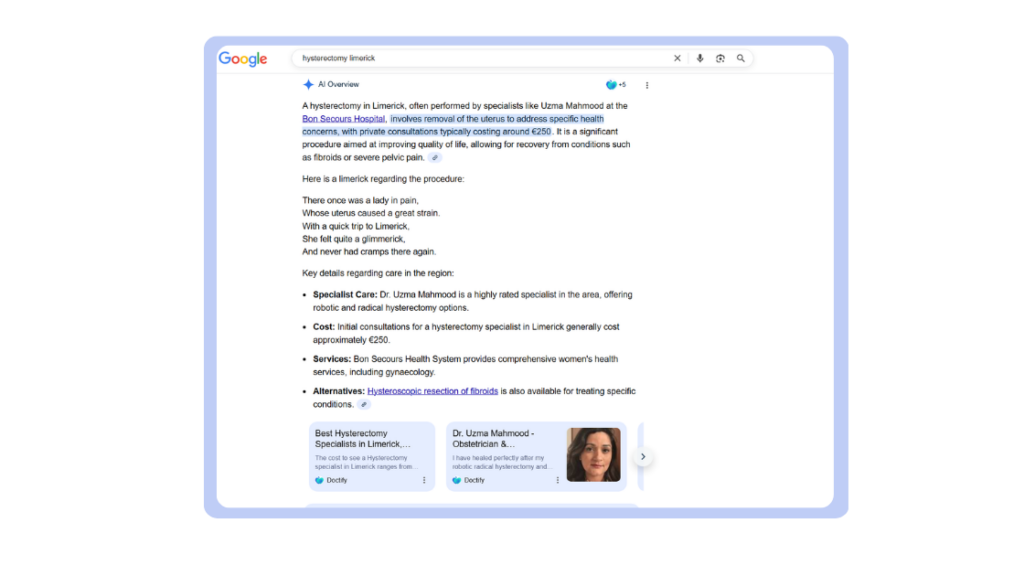Click the AI Overview sparkle icon
The height and width of the screenshot is (576, 1024).
pyautogui.click(x=308, y=85)
